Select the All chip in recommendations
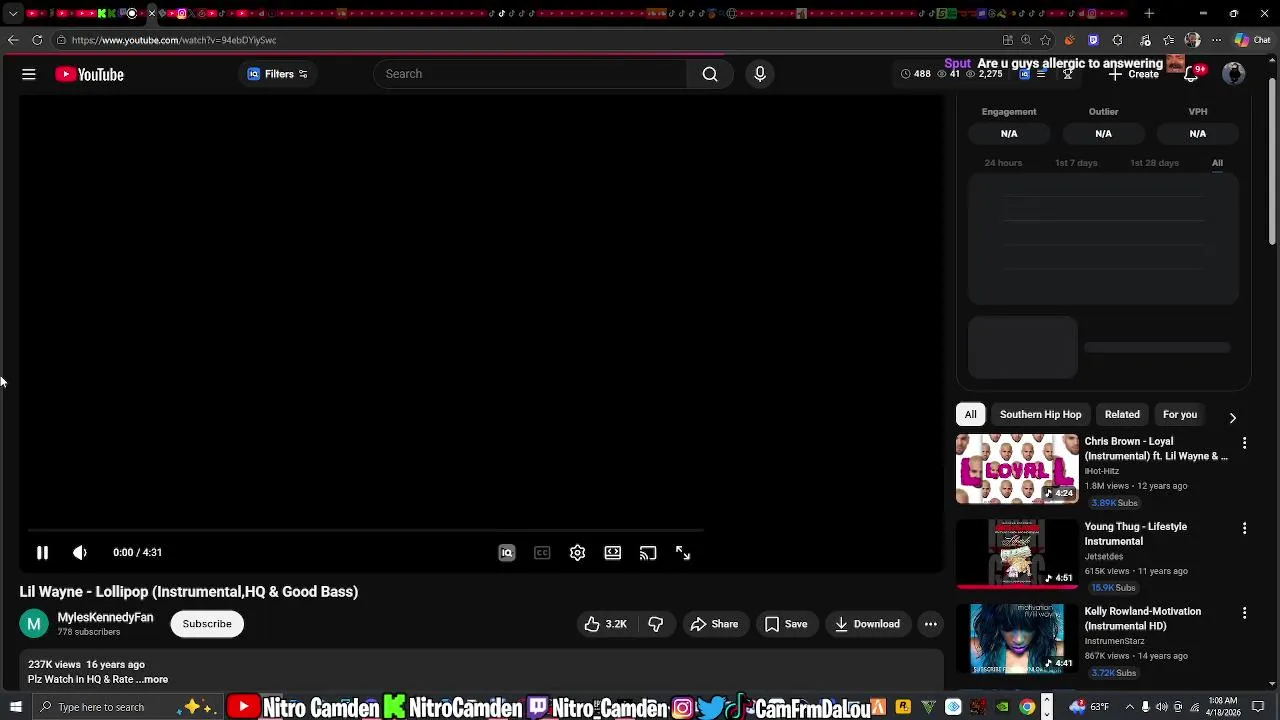The width and height of the screenshot is (1280, 720). click(x=970, y=414)
